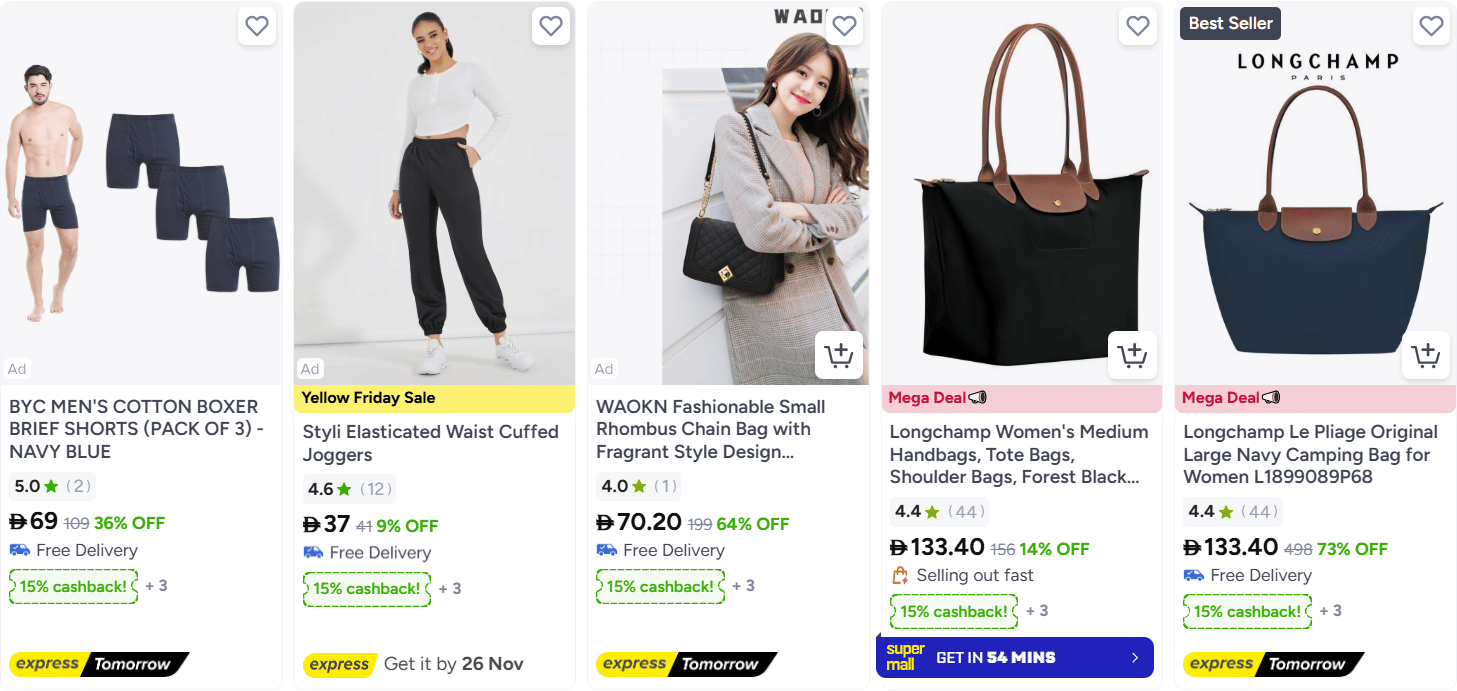1457x691 pixels.
Task: Add WAOKN chain bag to cart
Action: (838, 355)
